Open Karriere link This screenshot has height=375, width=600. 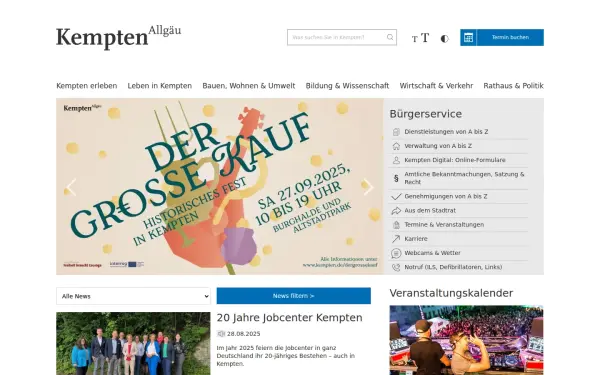coord(416,239)
